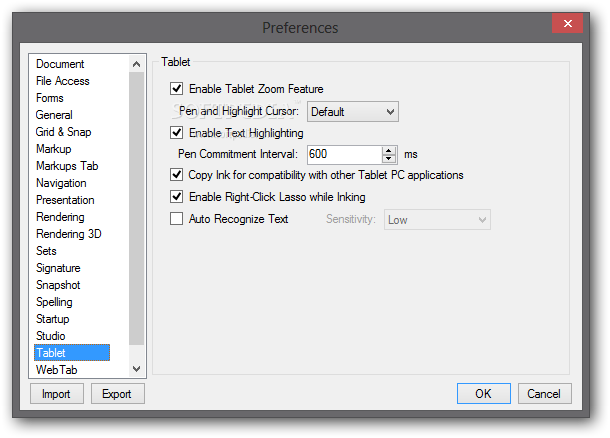Toggle Enable Right-Click Lasso while Inking
This screenshot has height=438, width=610.
pyautogui.click(x=176, y=196)
